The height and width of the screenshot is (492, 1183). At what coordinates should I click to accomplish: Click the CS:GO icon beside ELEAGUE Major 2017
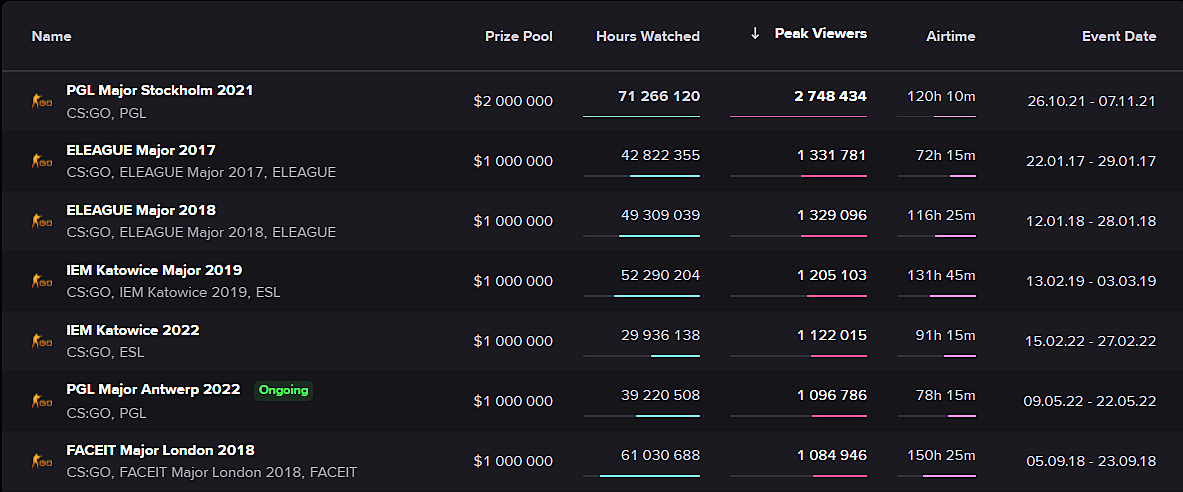coord(41,161)
